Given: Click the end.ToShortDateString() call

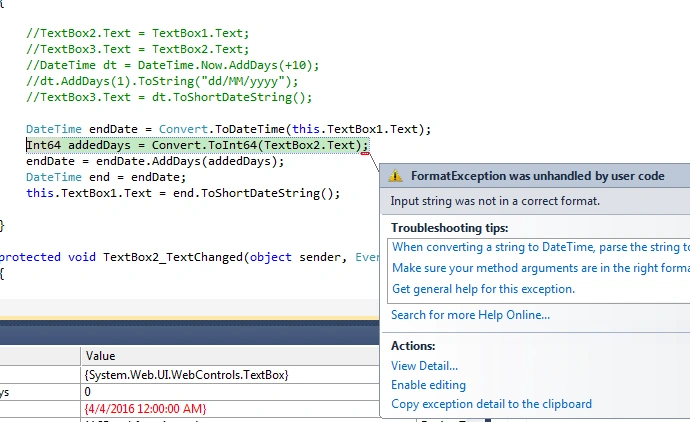Looking at the screenshot, I should (x=254, y=193).
